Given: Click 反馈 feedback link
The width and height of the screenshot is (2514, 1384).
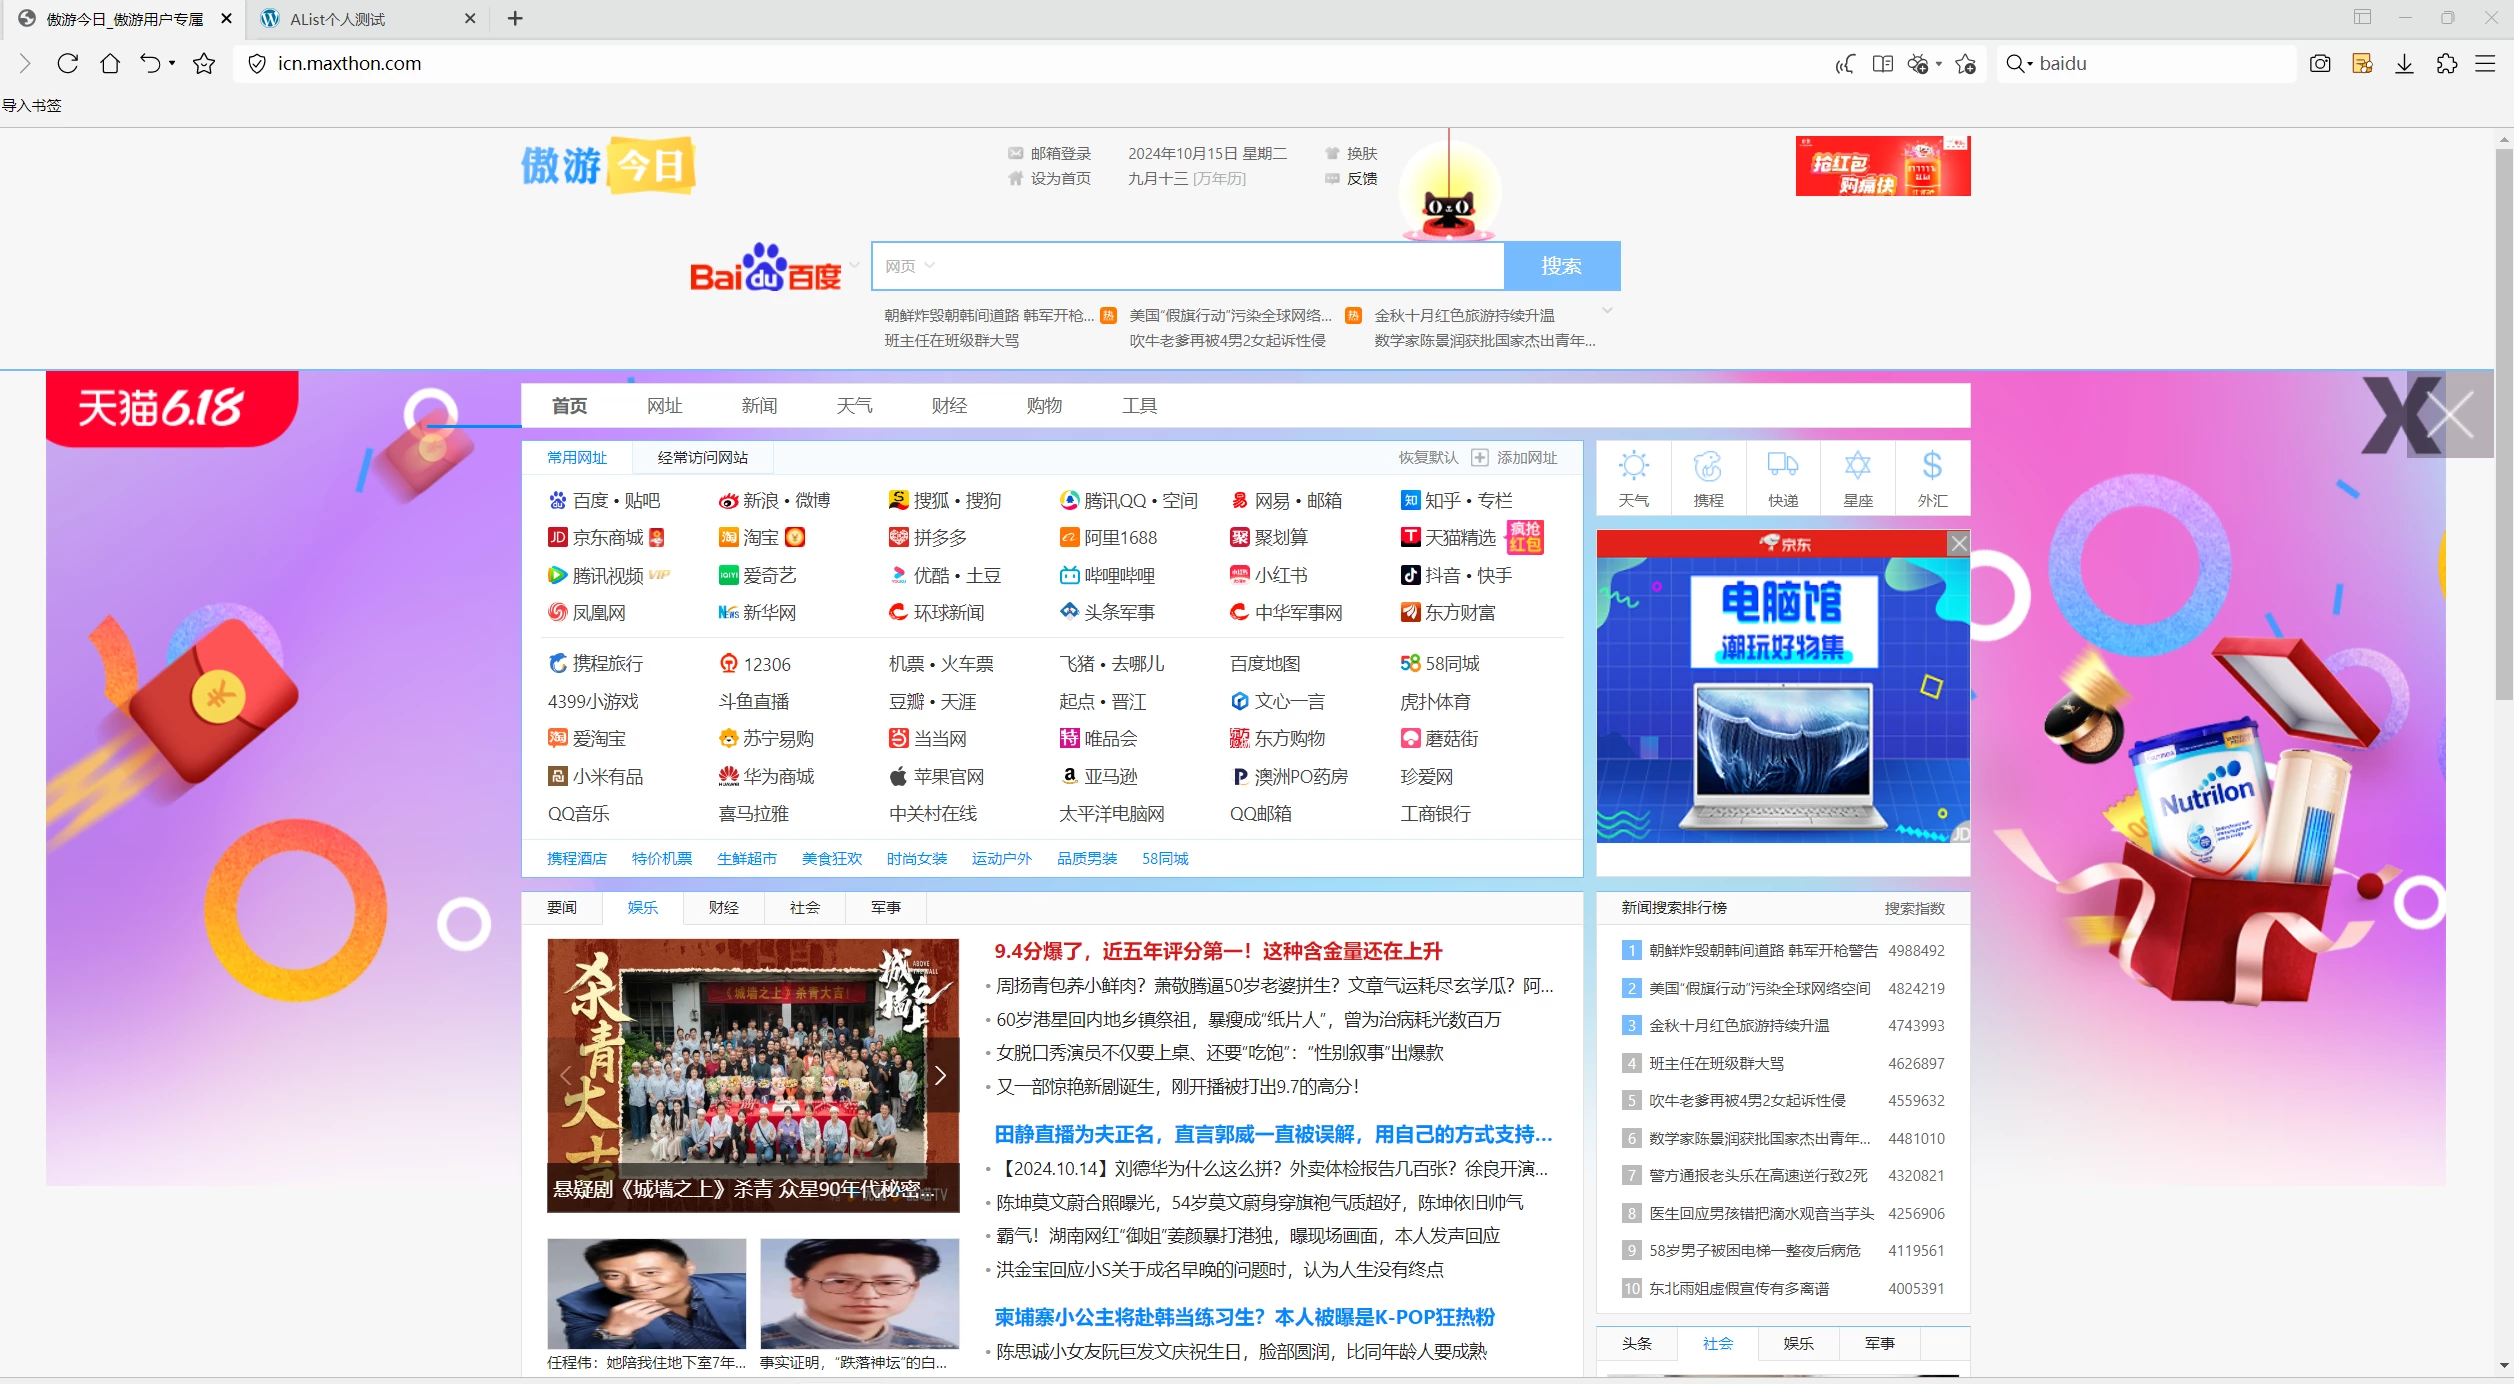Looking at the screenshot, I should (x=1352, y=178).
